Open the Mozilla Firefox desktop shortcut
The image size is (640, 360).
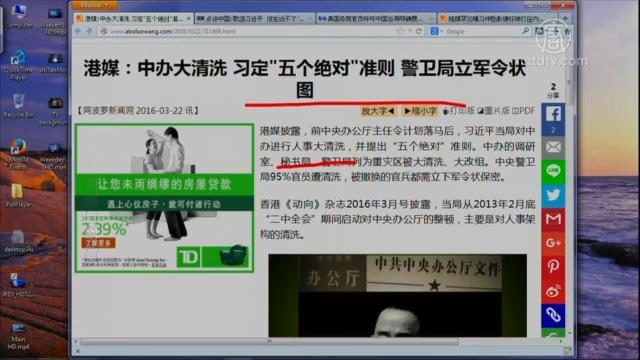18,154
